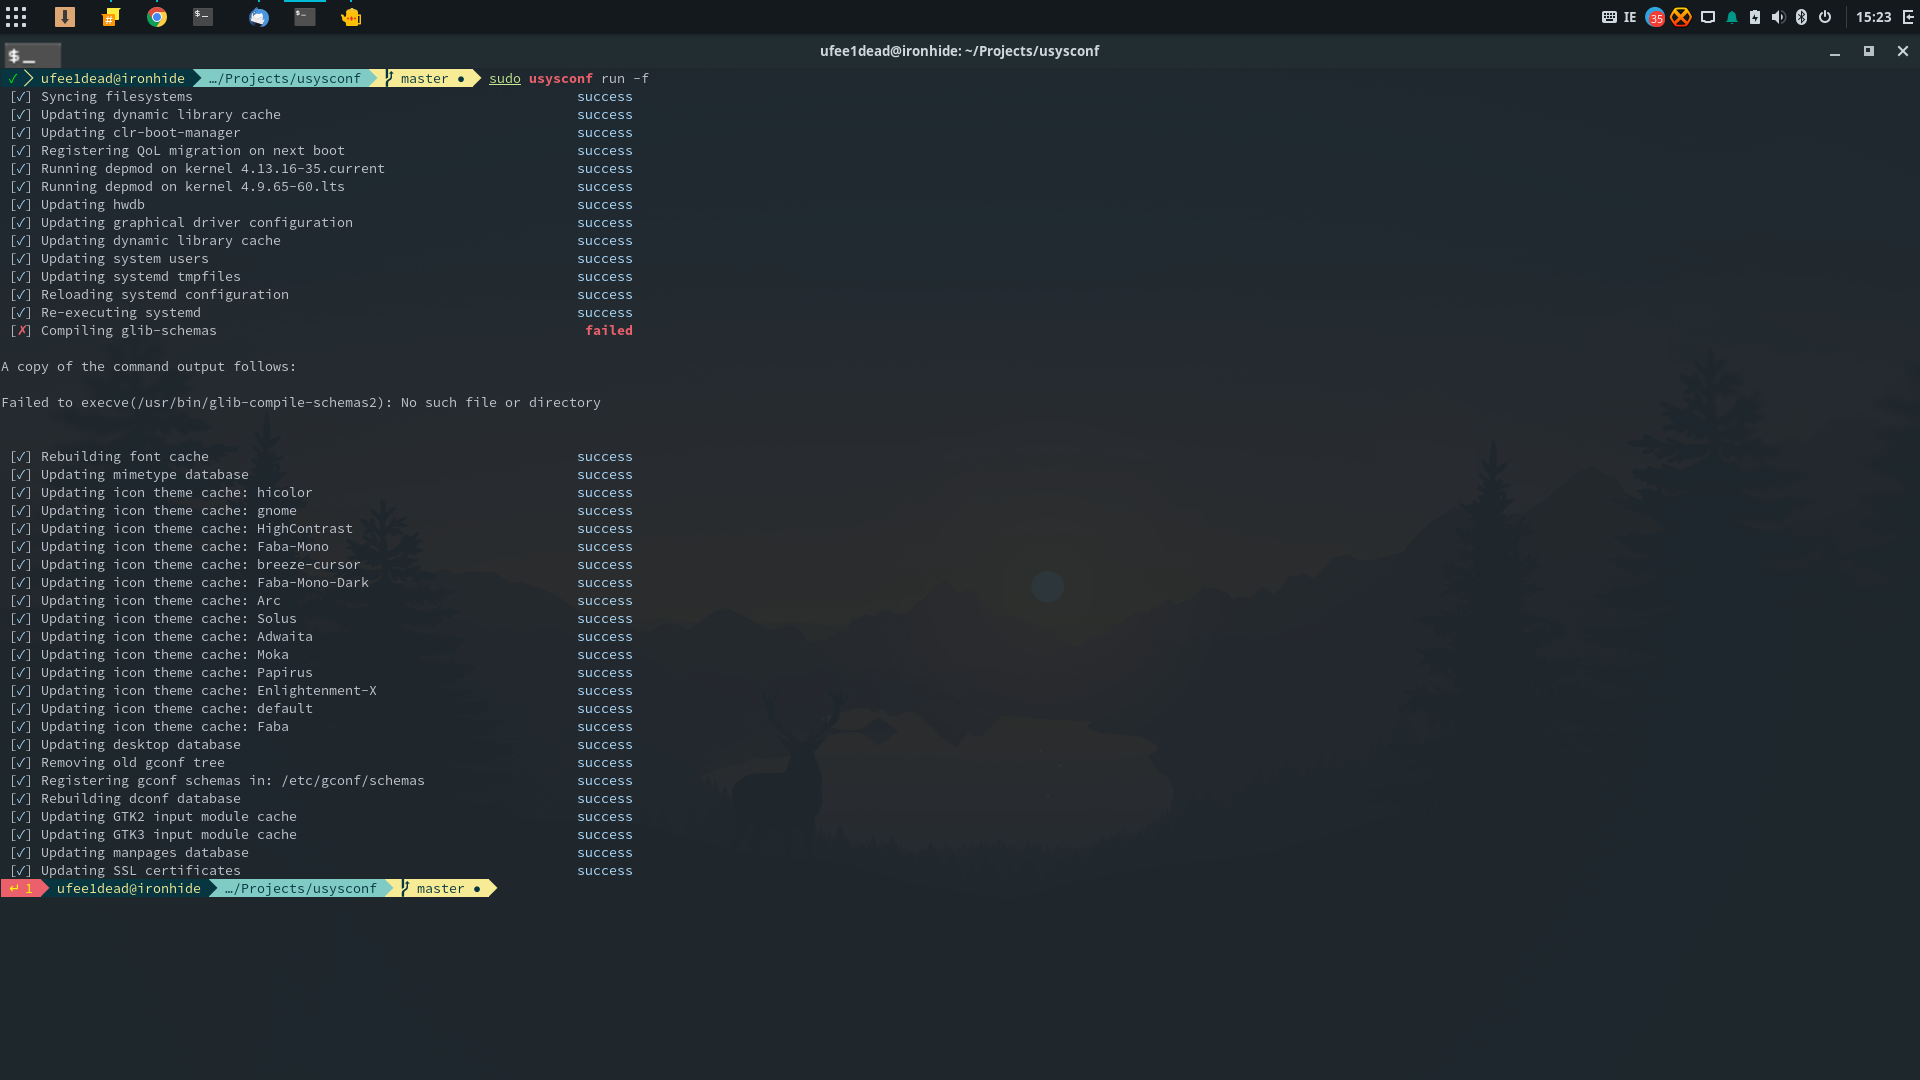Open the Raven sidebar toggle icon
The height and width of the screenshot is (1080, 1920).
pos(1908,17)
